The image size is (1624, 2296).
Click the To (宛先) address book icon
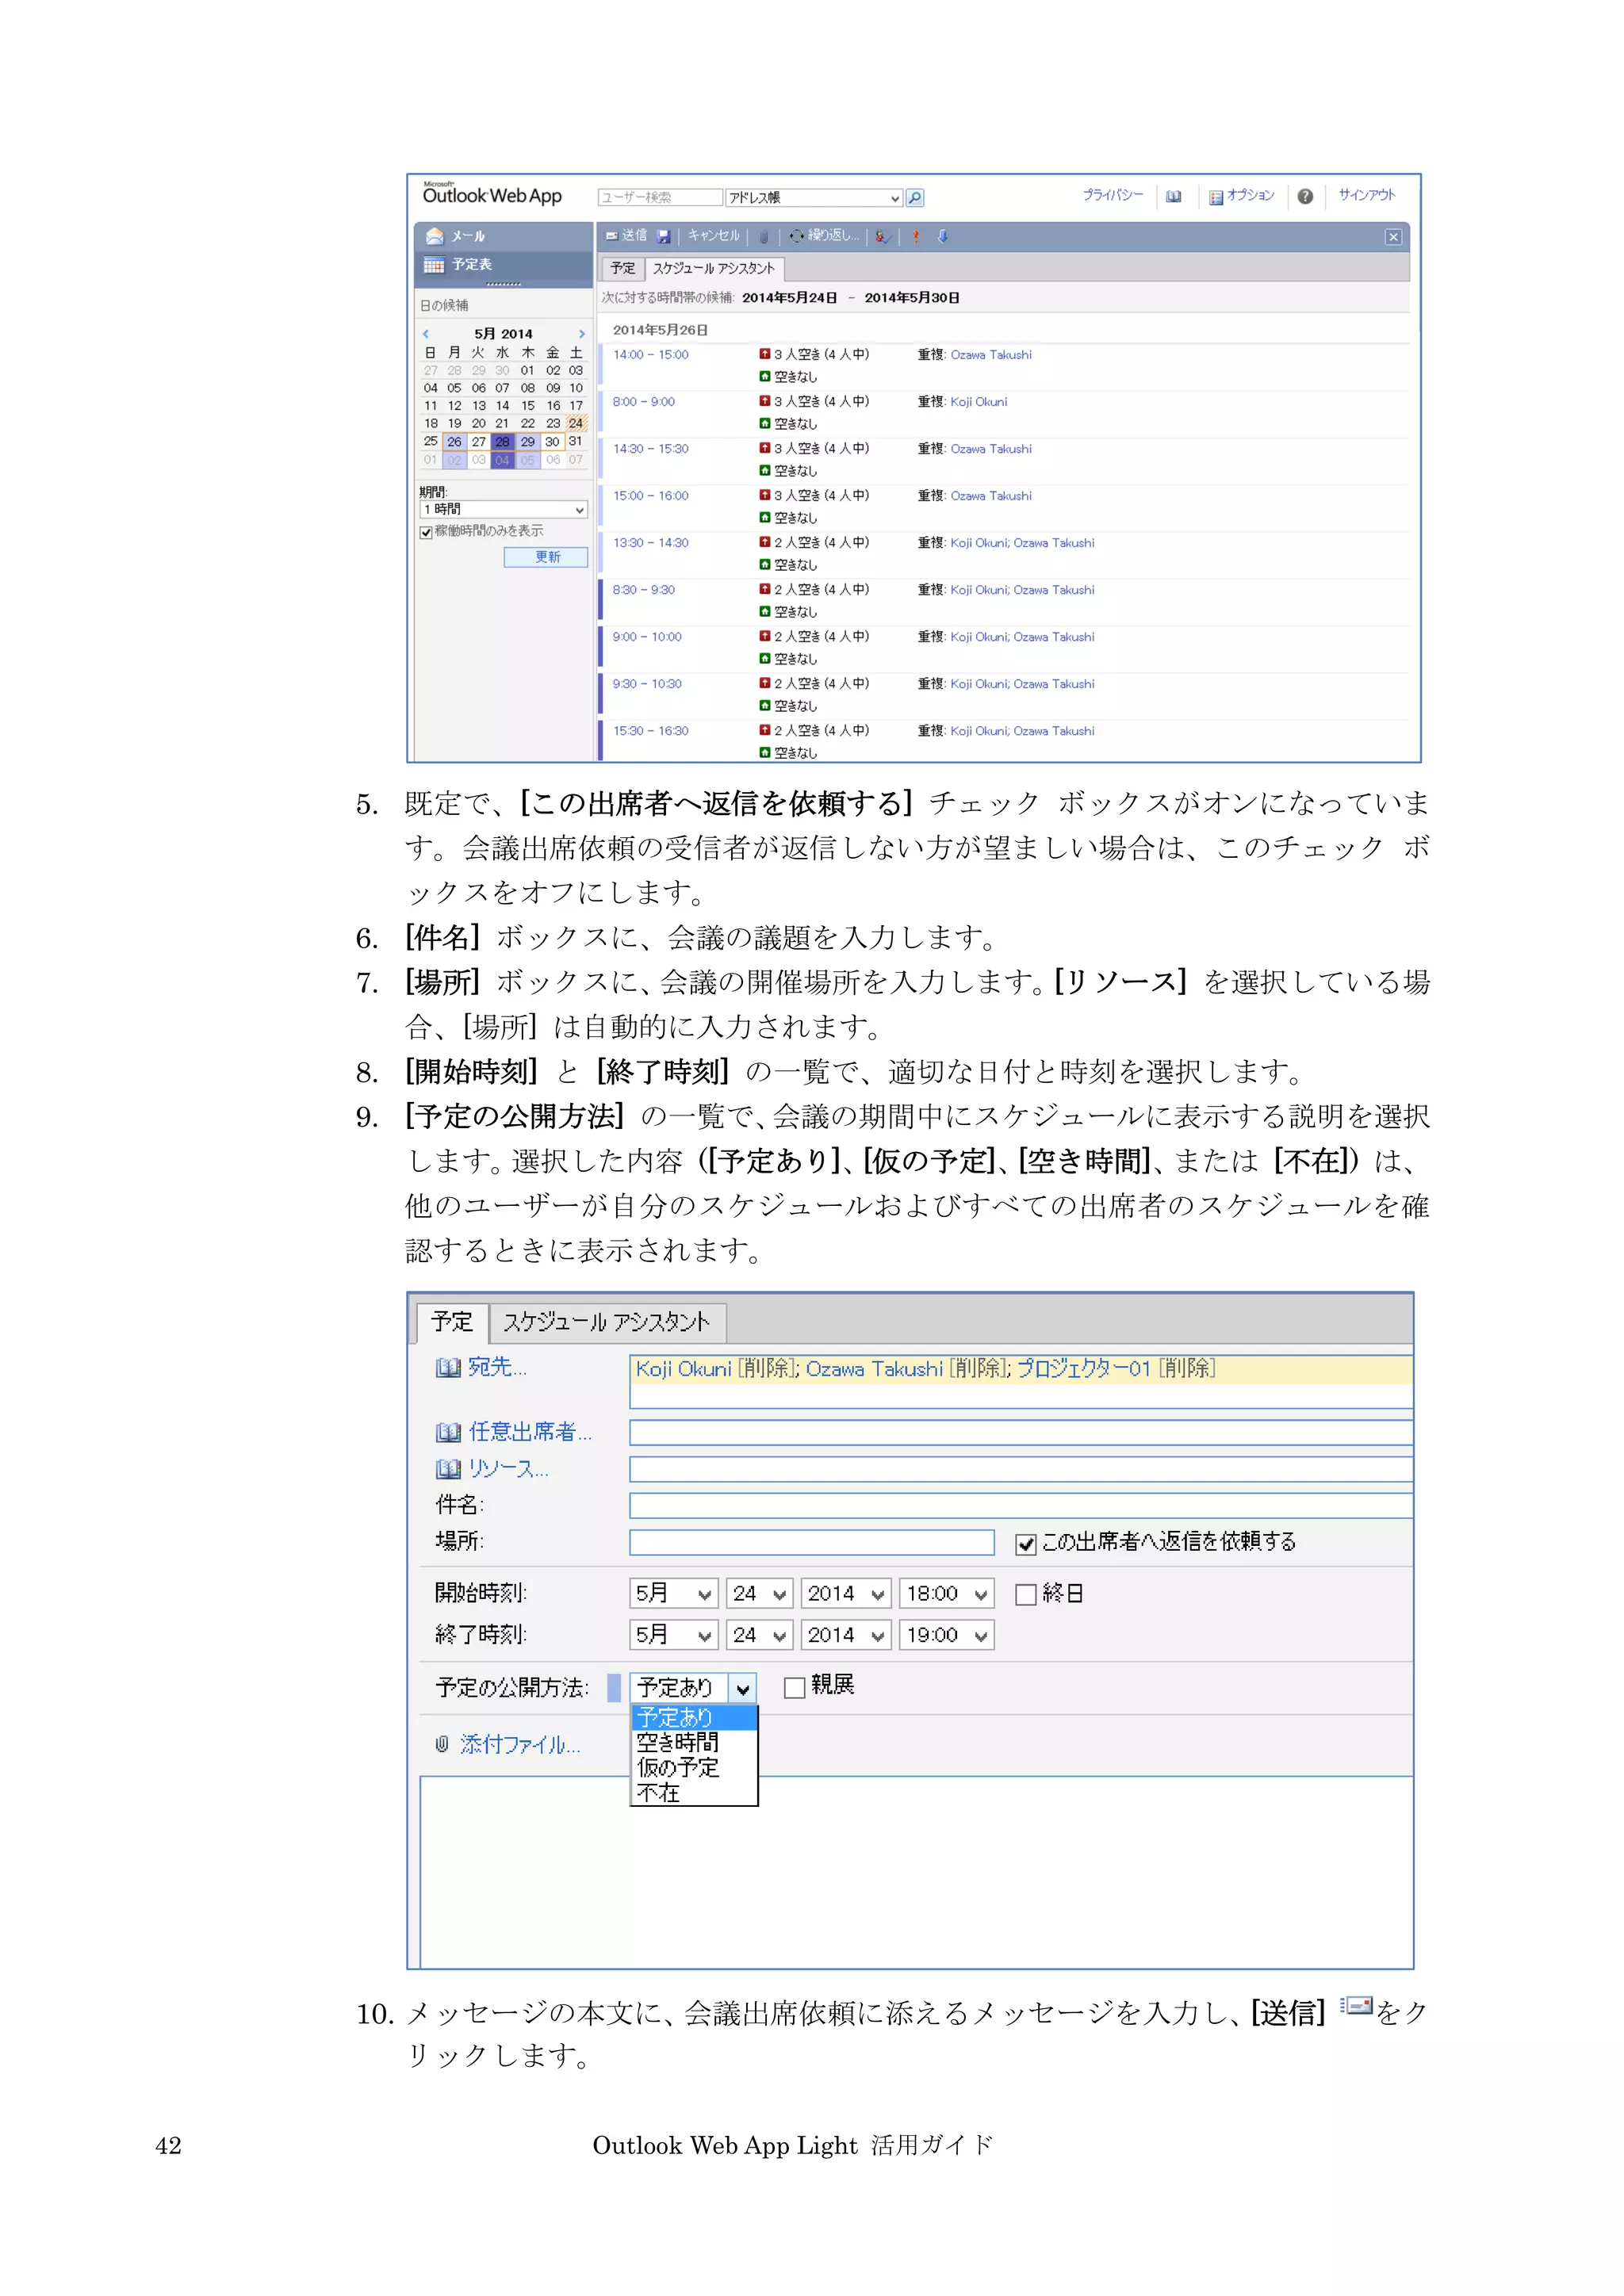pos(448,1368)
